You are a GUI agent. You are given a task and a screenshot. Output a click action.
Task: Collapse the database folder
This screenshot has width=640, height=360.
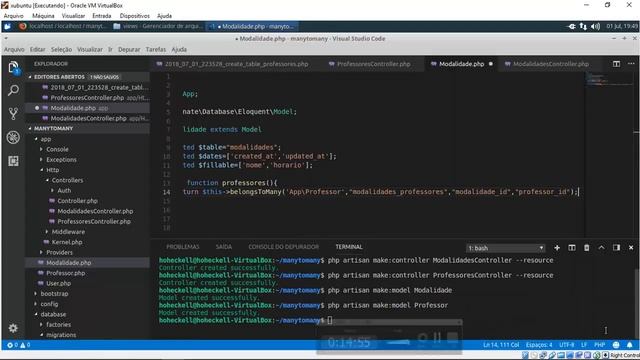pyautogui.click(x=53, y=314)
